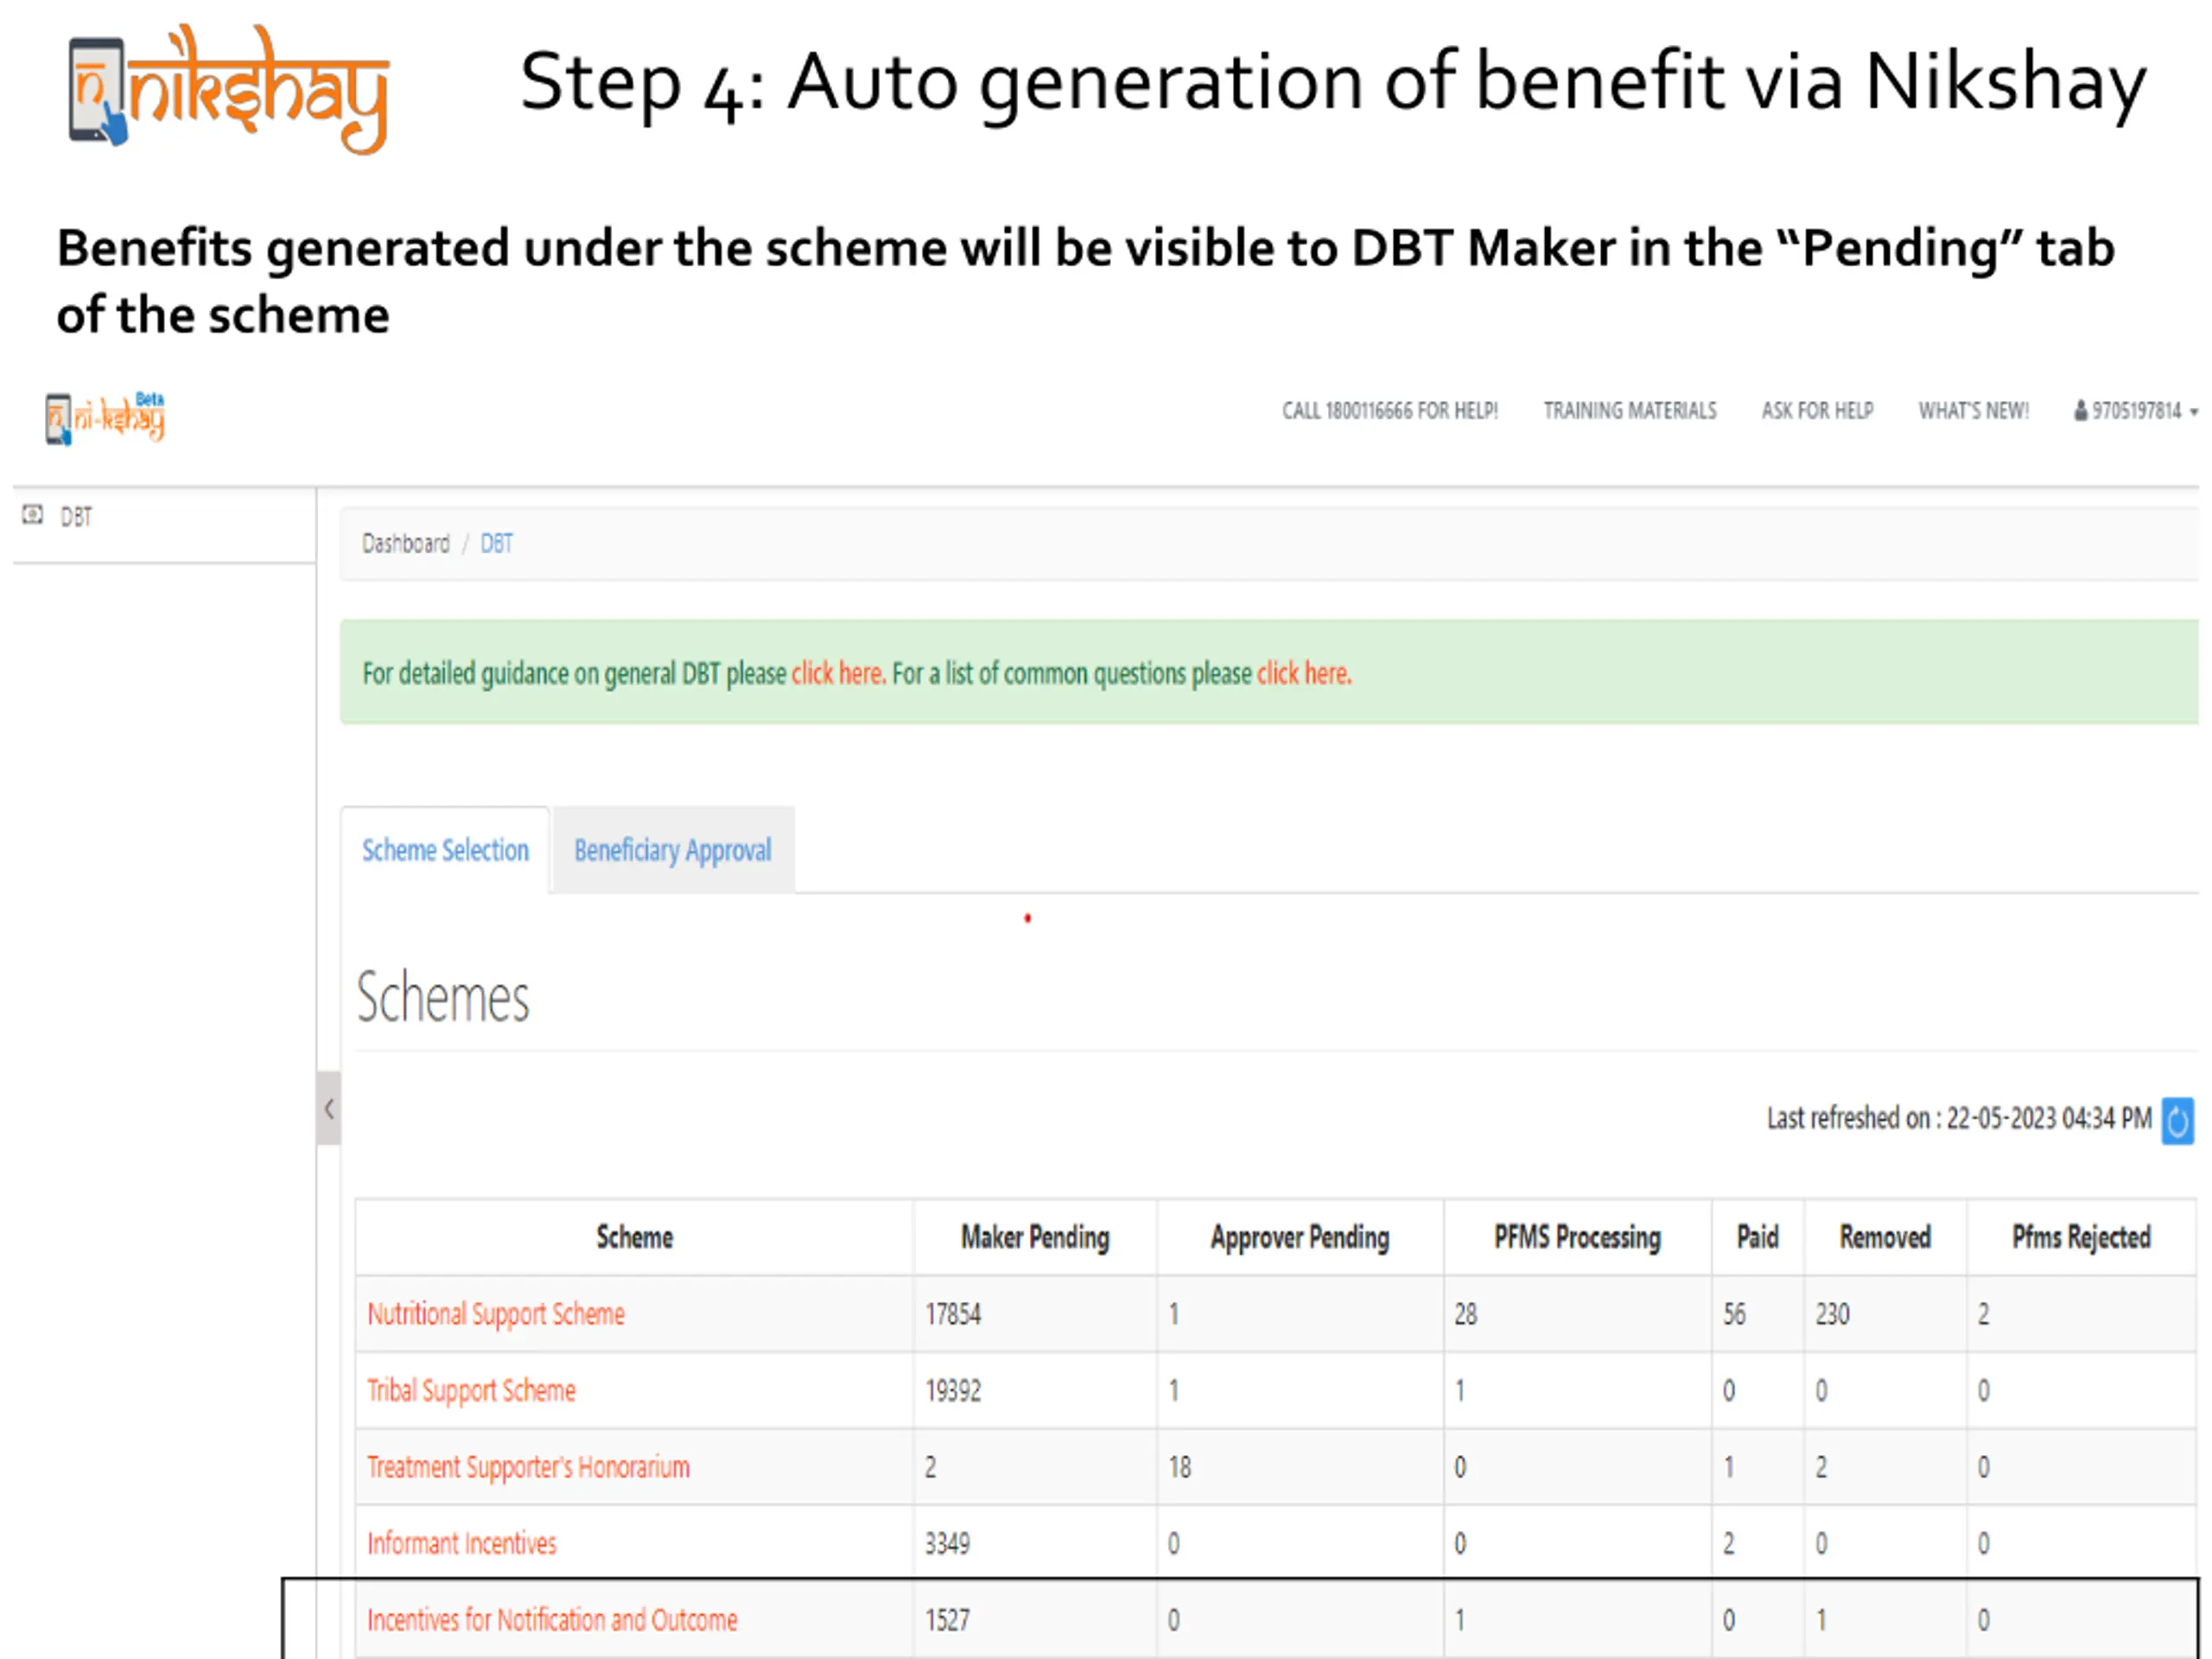This screenshot has height=1659, width=2212.
Task: Click the DBT sidebar icon
Action: click(33, 515)
